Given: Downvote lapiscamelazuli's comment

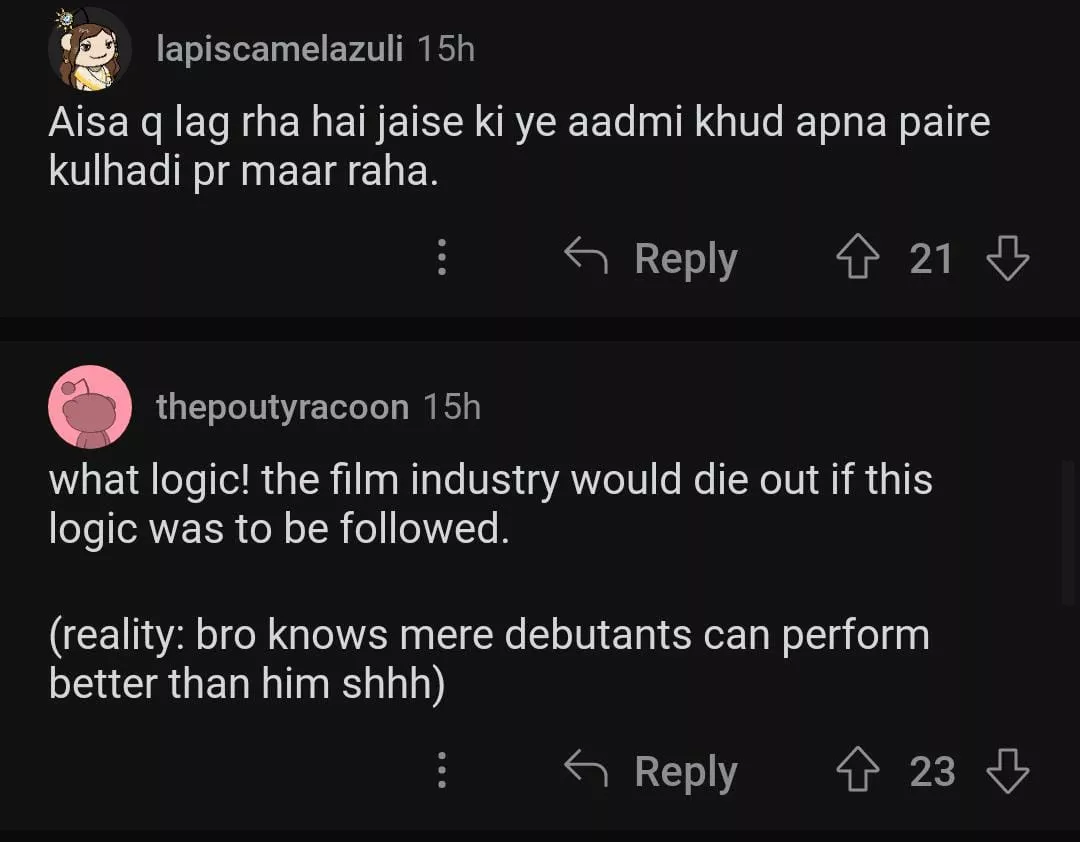Looking at the screenshot, I should point(1007,259).
